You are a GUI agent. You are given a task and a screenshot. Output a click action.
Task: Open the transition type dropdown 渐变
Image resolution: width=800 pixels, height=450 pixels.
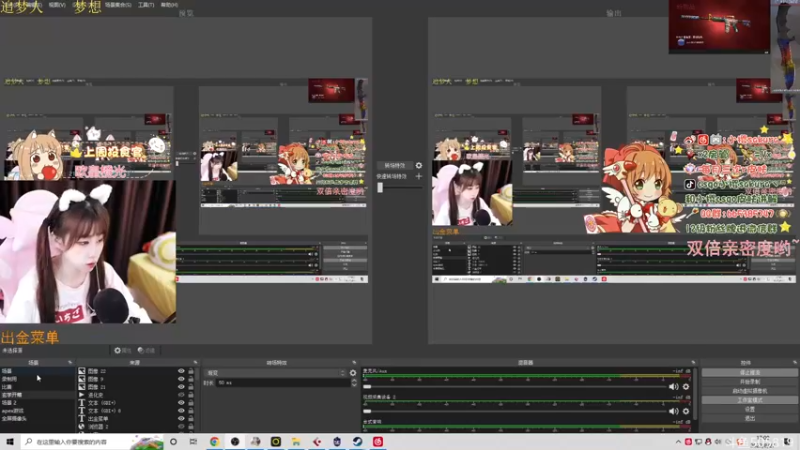coord(276,373)
